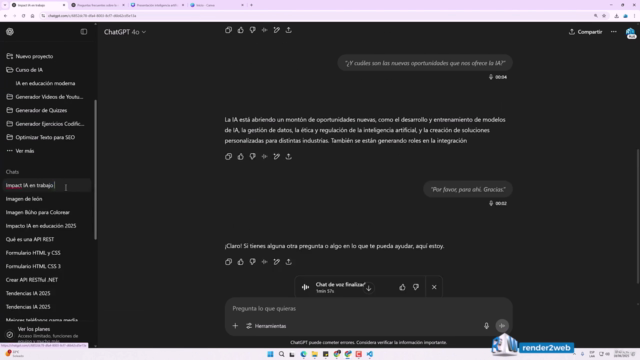
Task: Read aloud the ¡Claro! response
Action: pos(264,262)
